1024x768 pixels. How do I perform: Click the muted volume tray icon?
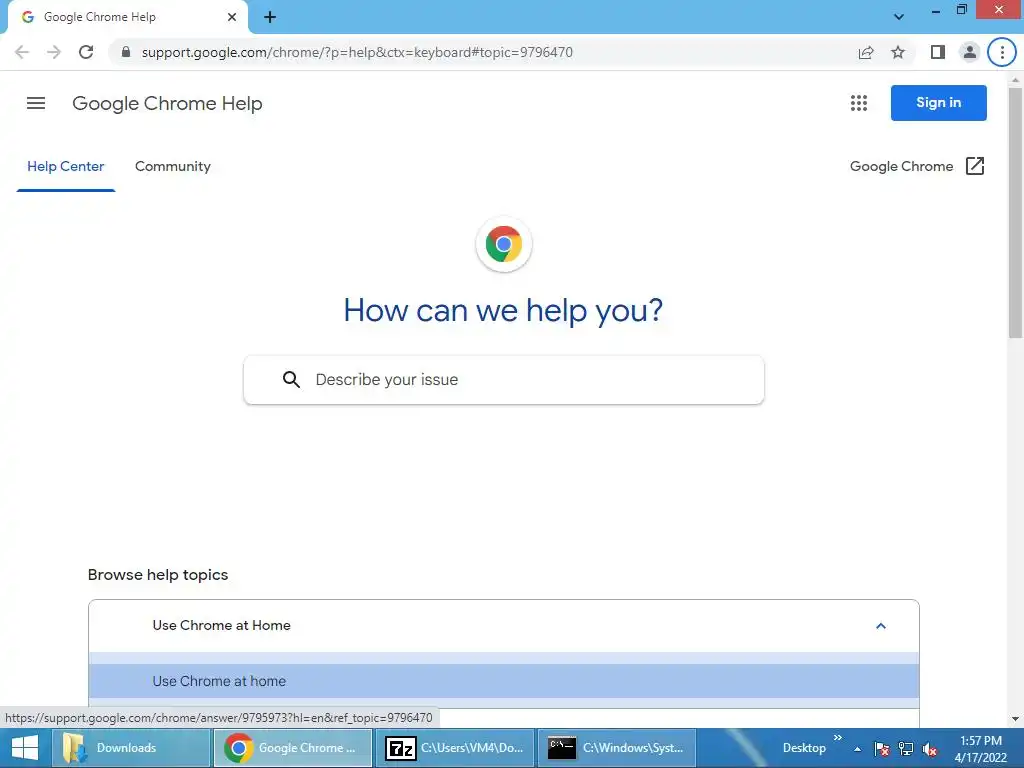[930, 748]
